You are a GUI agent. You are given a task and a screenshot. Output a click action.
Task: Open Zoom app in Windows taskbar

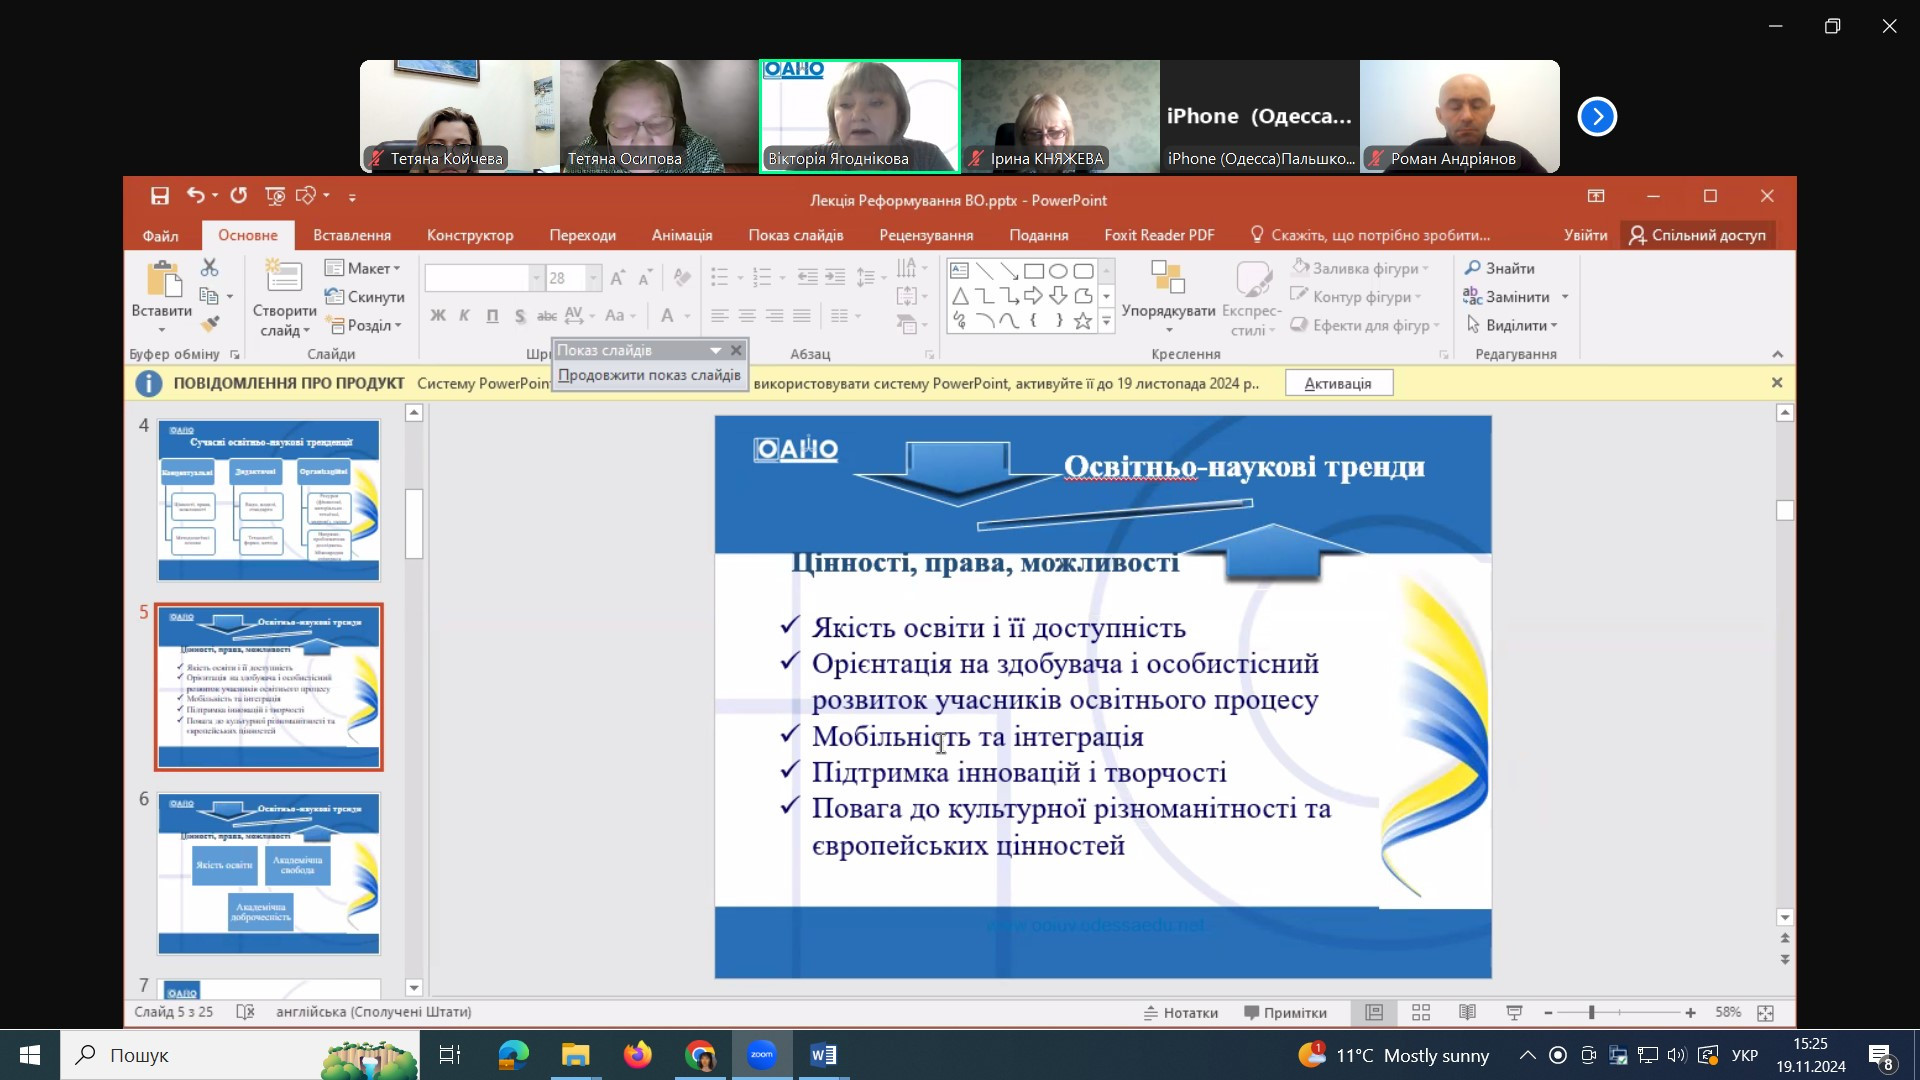coord(762,1055)
